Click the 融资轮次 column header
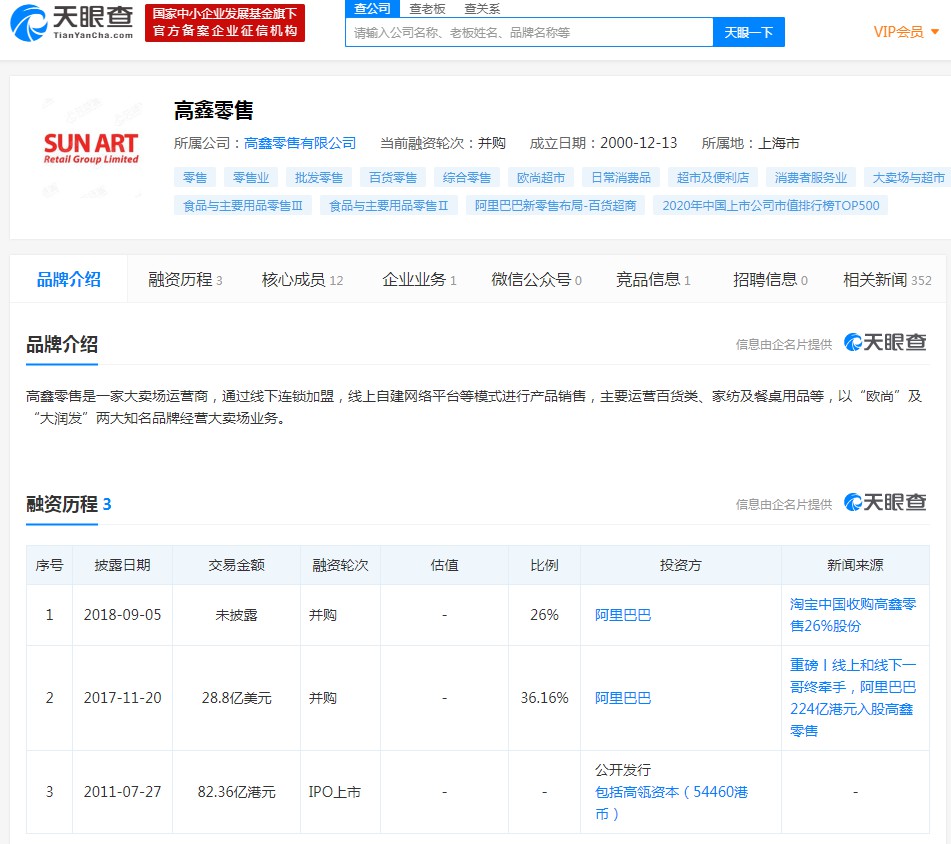 (x=340, y=565)
